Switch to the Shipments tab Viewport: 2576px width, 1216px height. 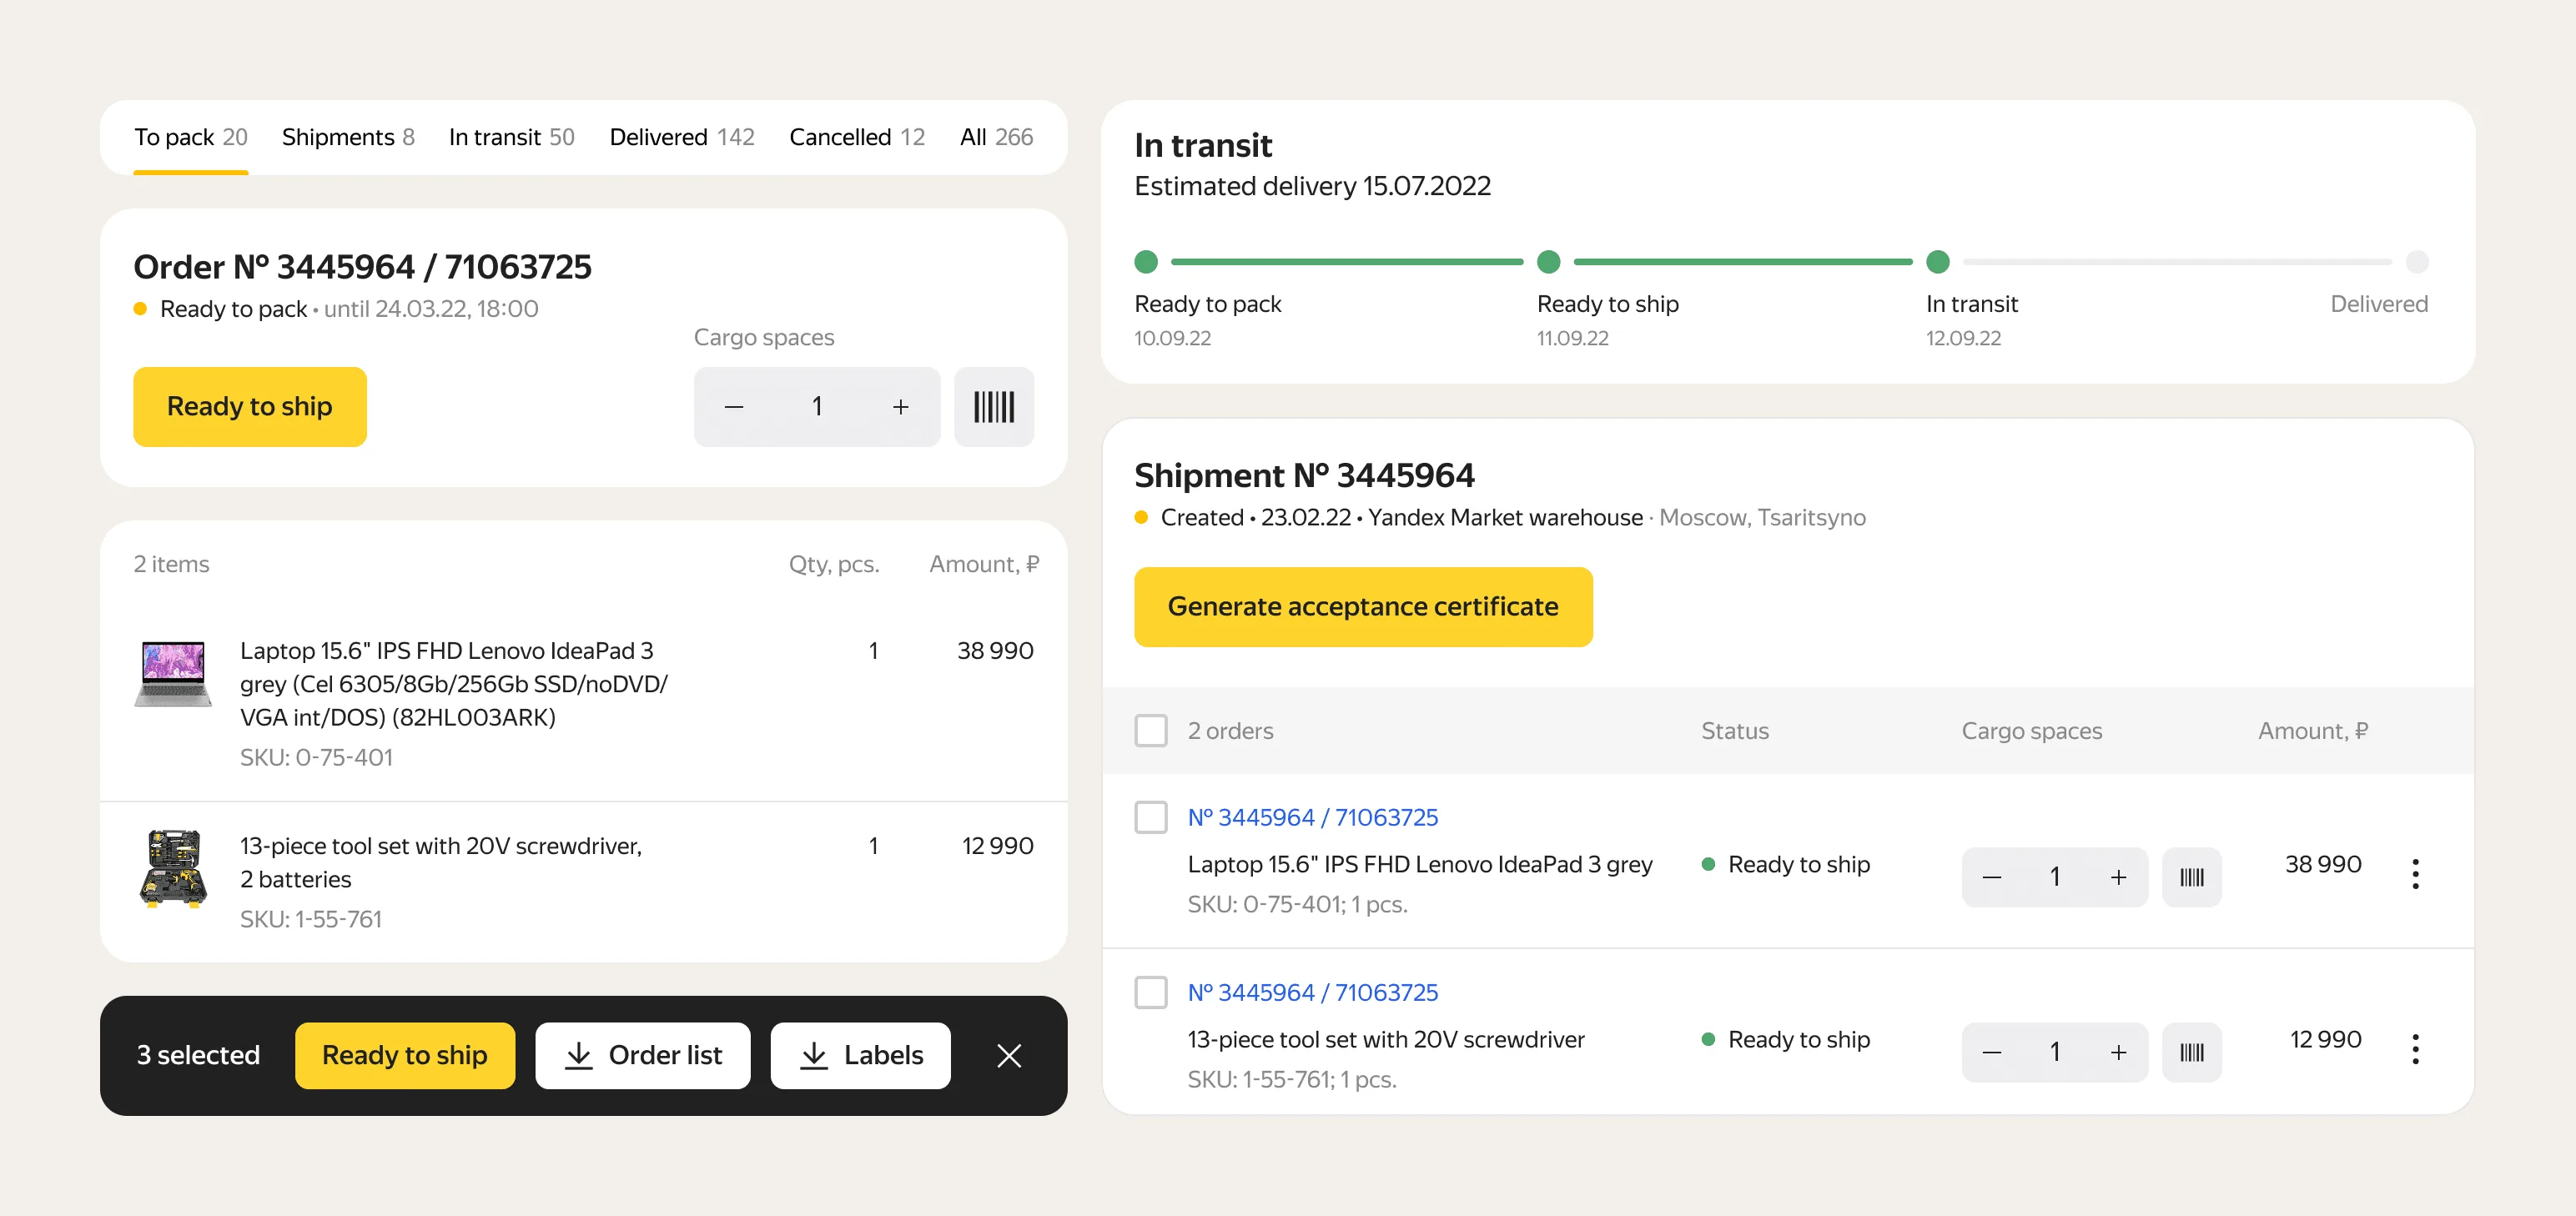click(x=348, y=137)
